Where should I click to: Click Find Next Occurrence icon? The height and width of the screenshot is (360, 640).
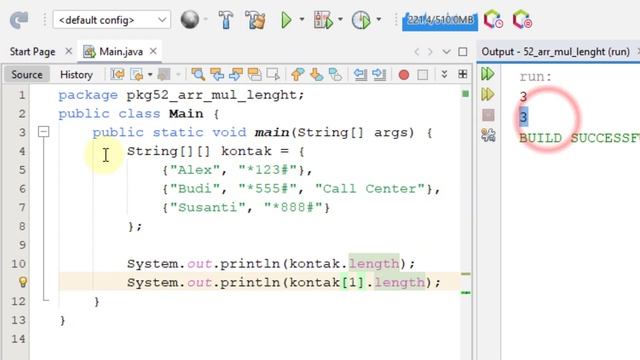236,74
